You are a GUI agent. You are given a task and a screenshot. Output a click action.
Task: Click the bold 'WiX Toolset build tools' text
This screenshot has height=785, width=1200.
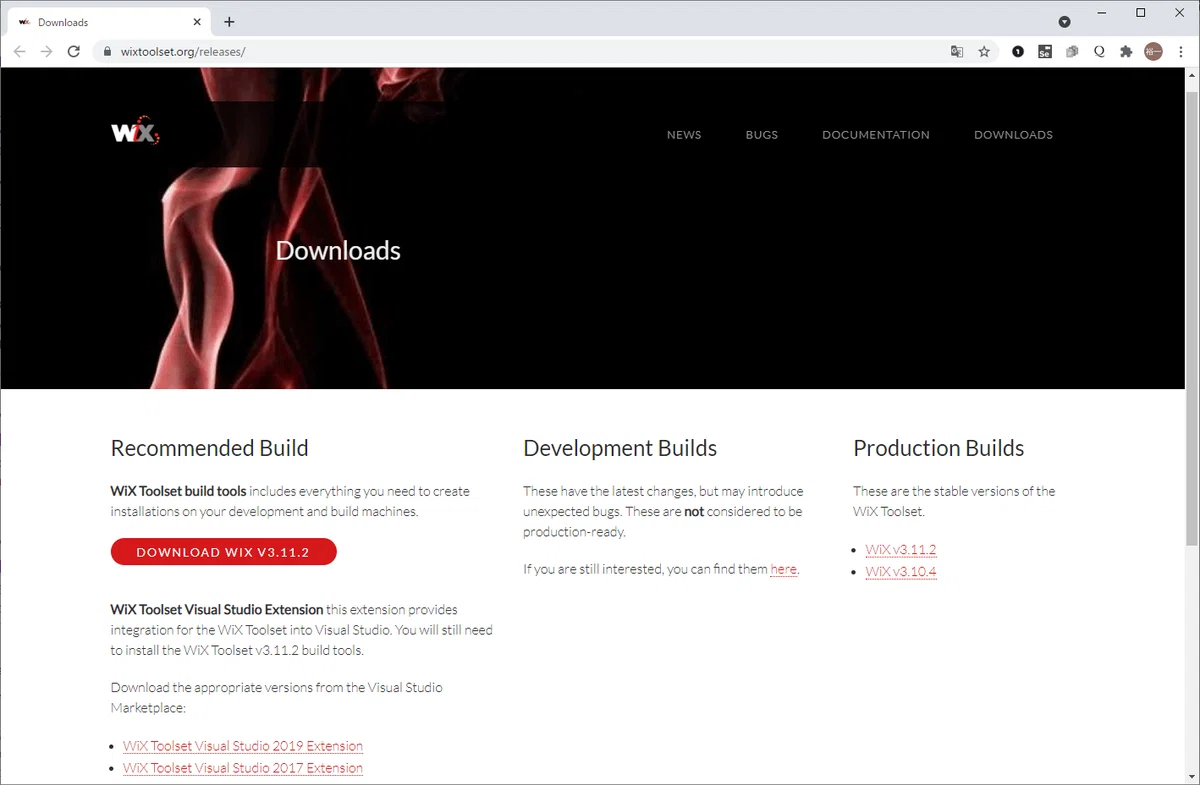[178, 491]
